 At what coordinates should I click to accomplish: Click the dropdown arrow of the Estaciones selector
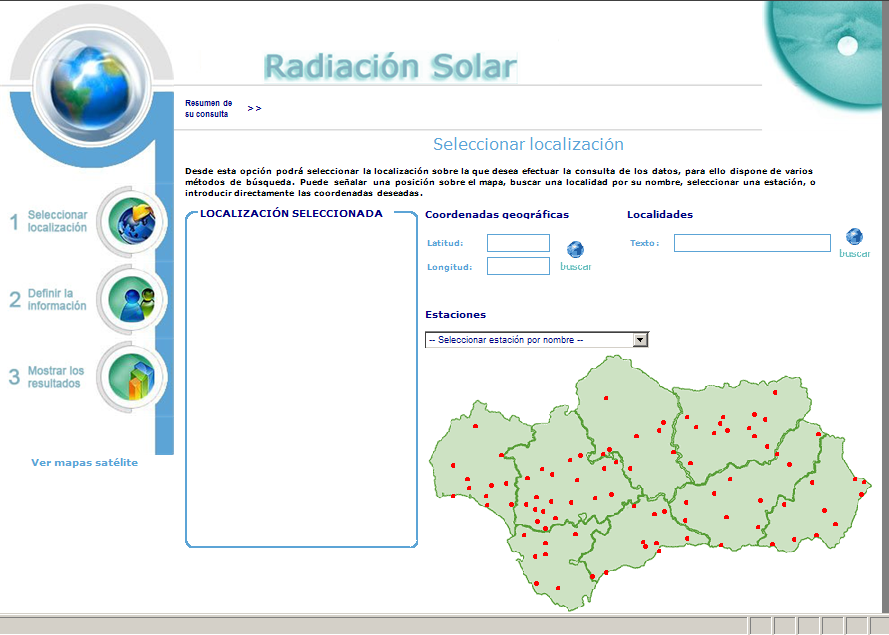[640, 339]
